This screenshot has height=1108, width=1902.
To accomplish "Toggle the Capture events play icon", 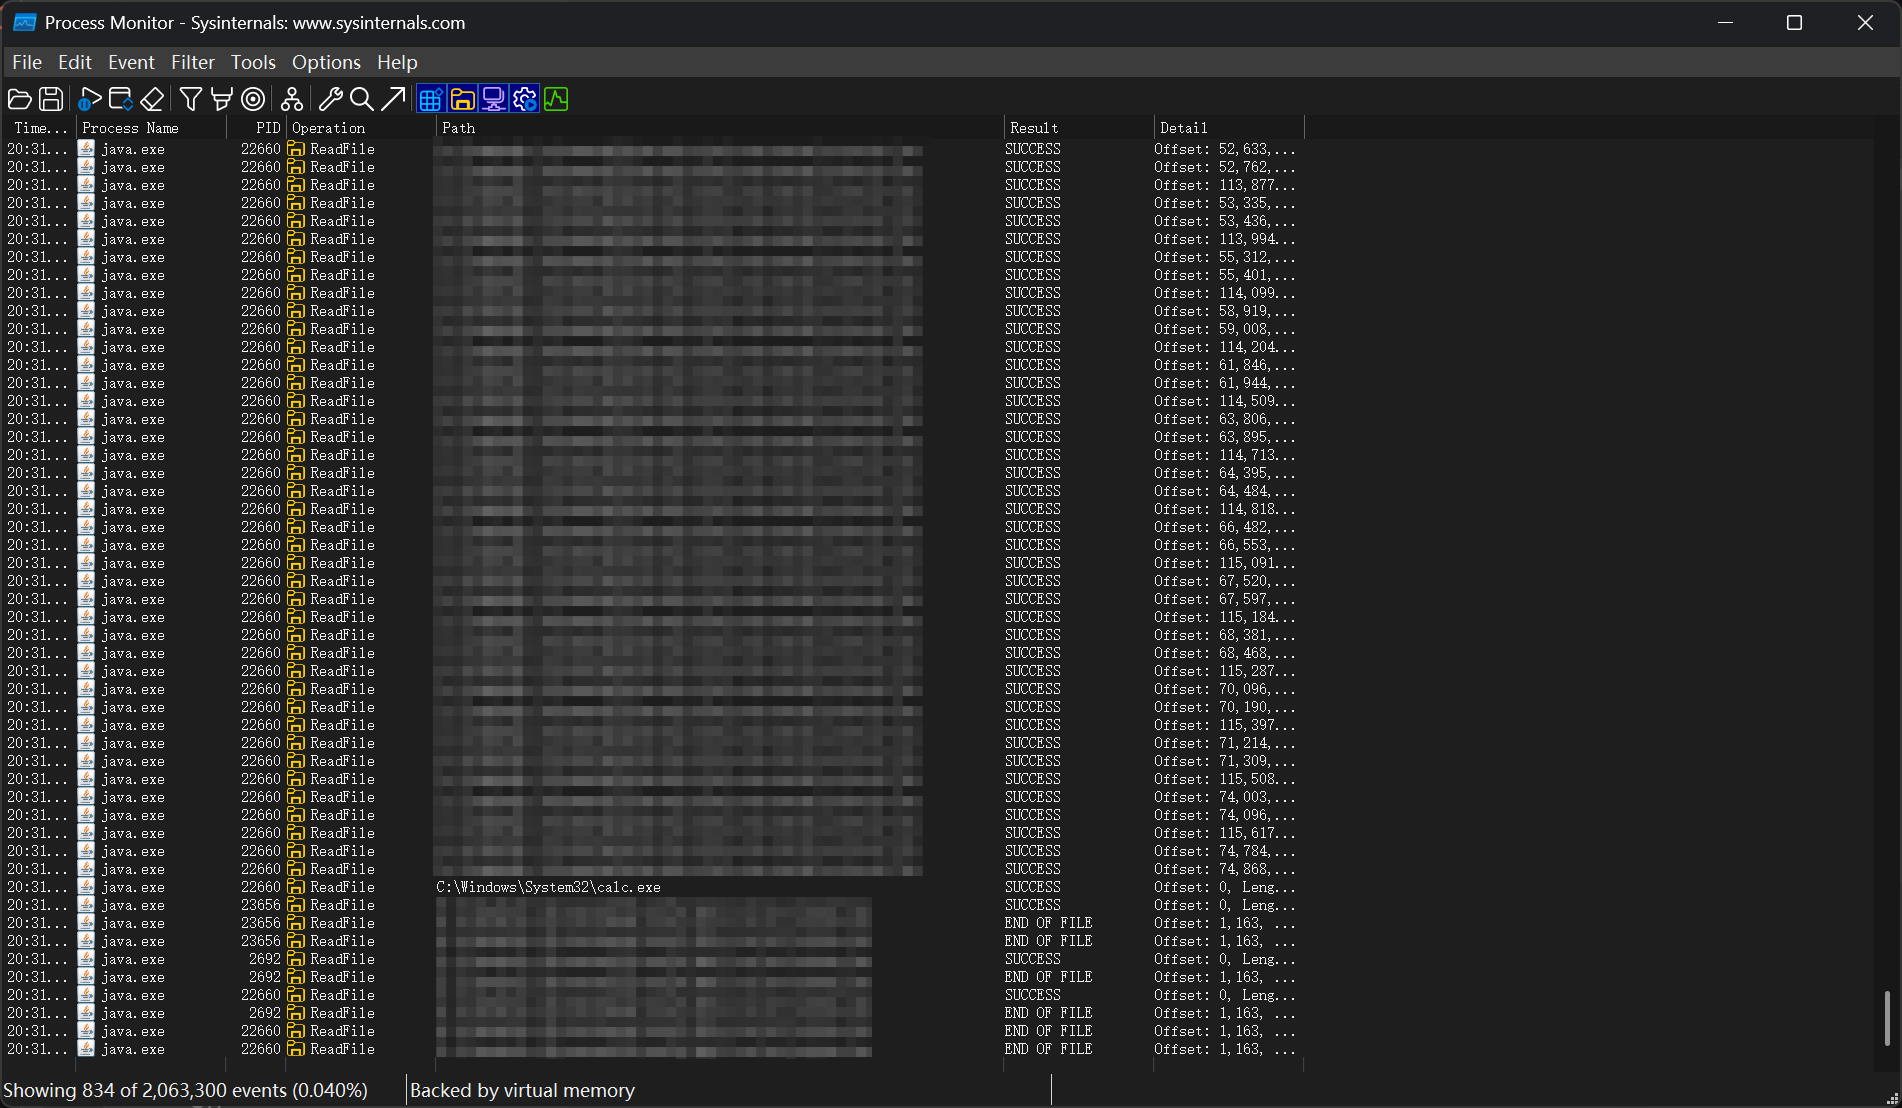I will 89,99.
